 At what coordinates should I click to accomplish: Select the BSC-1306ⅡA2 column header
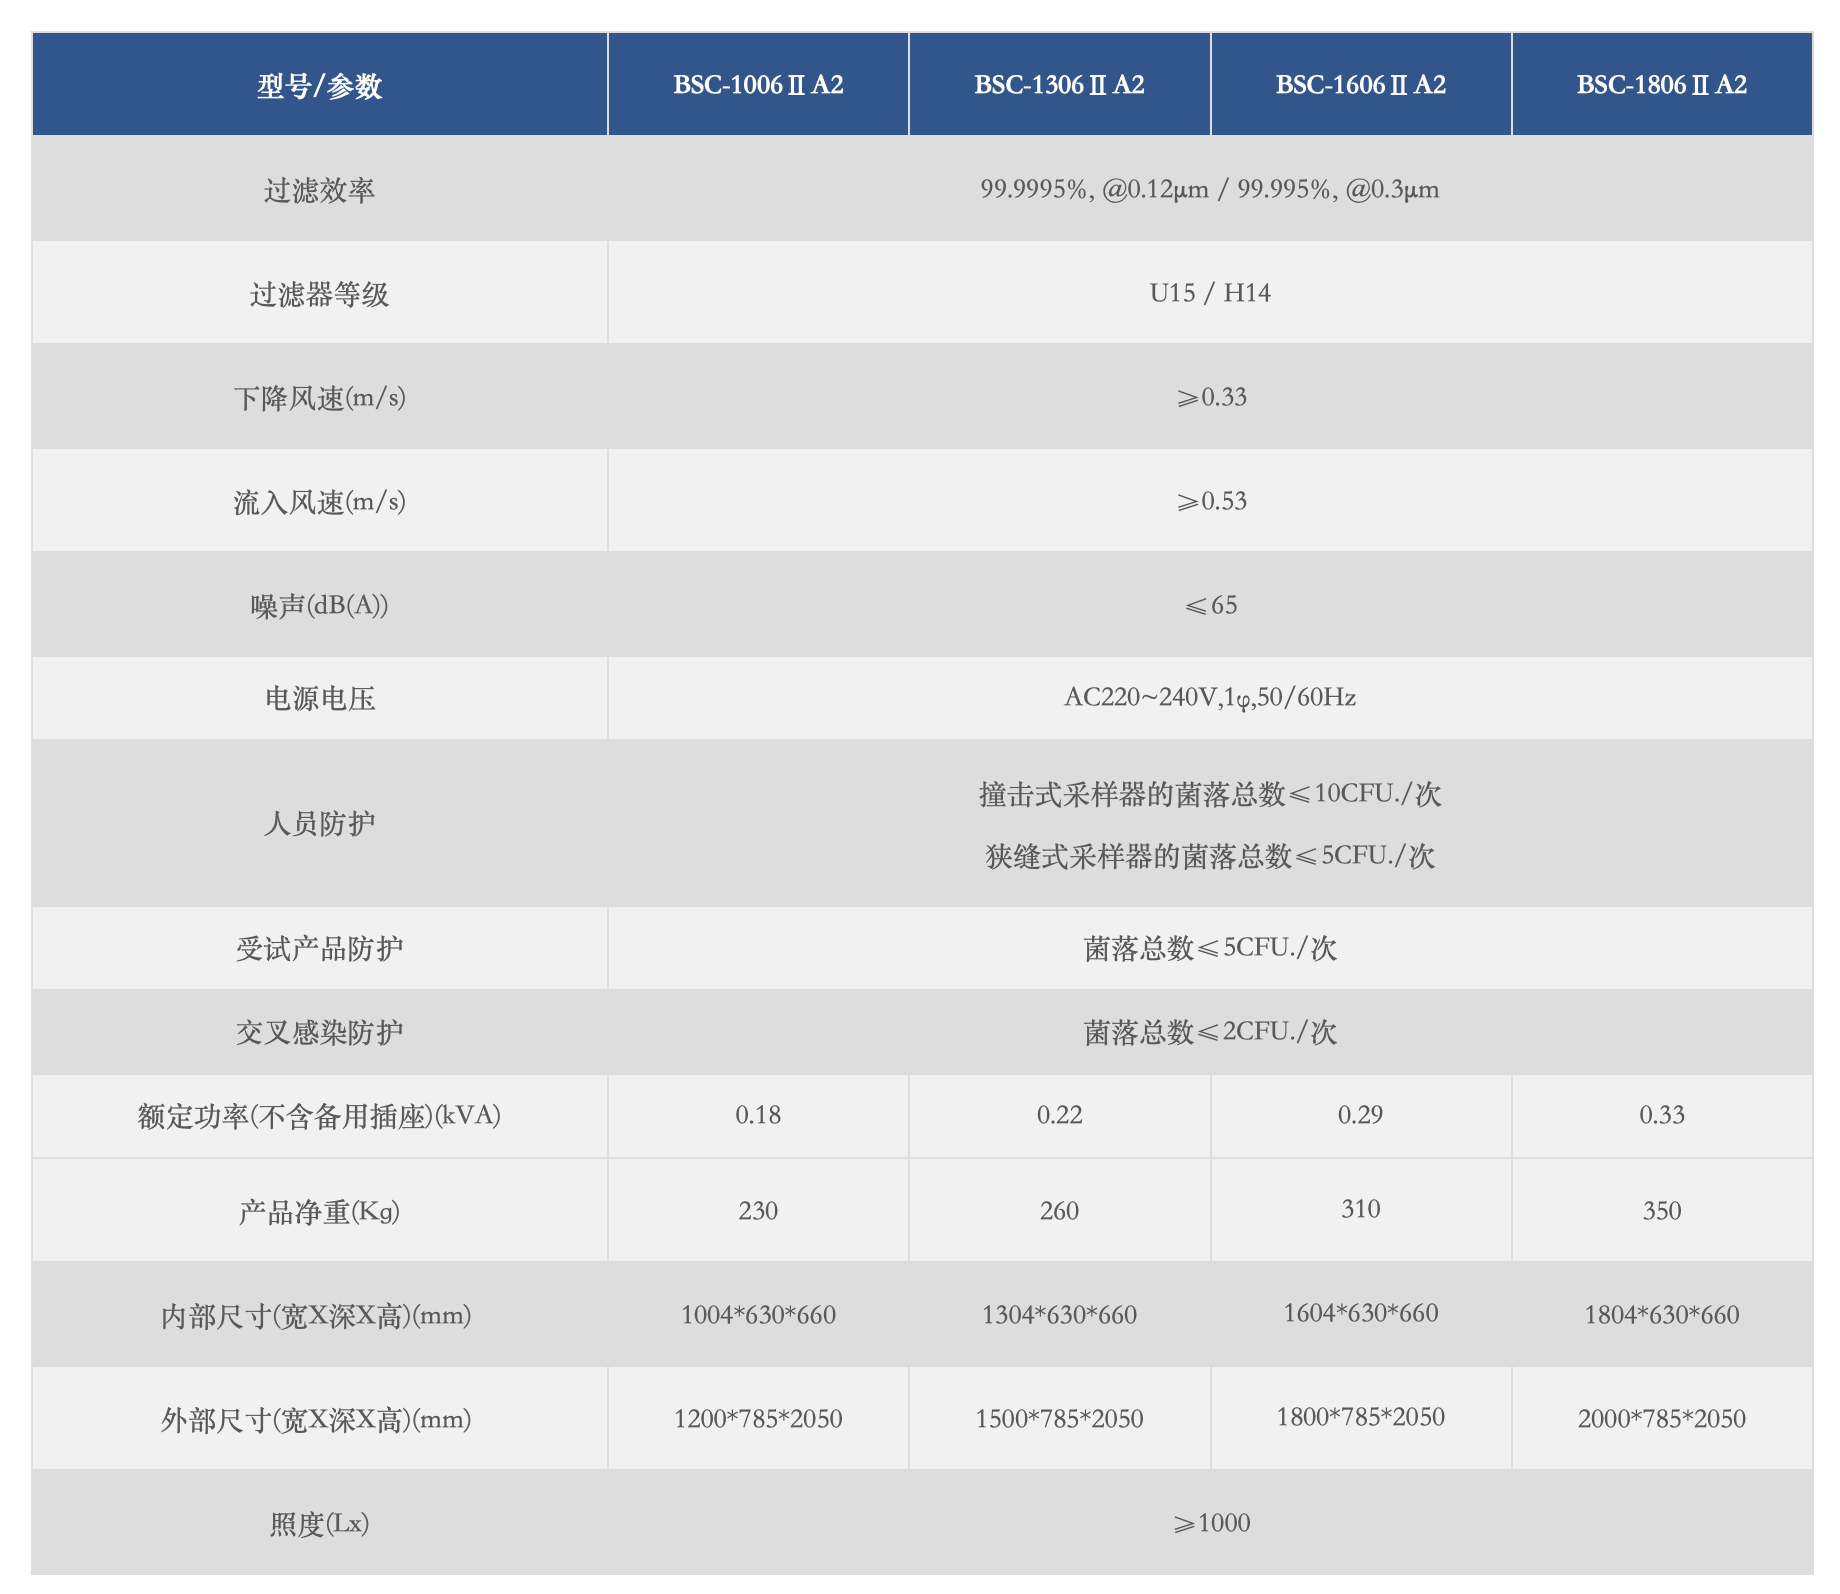pyautogui.click(x=1058, y=85)
